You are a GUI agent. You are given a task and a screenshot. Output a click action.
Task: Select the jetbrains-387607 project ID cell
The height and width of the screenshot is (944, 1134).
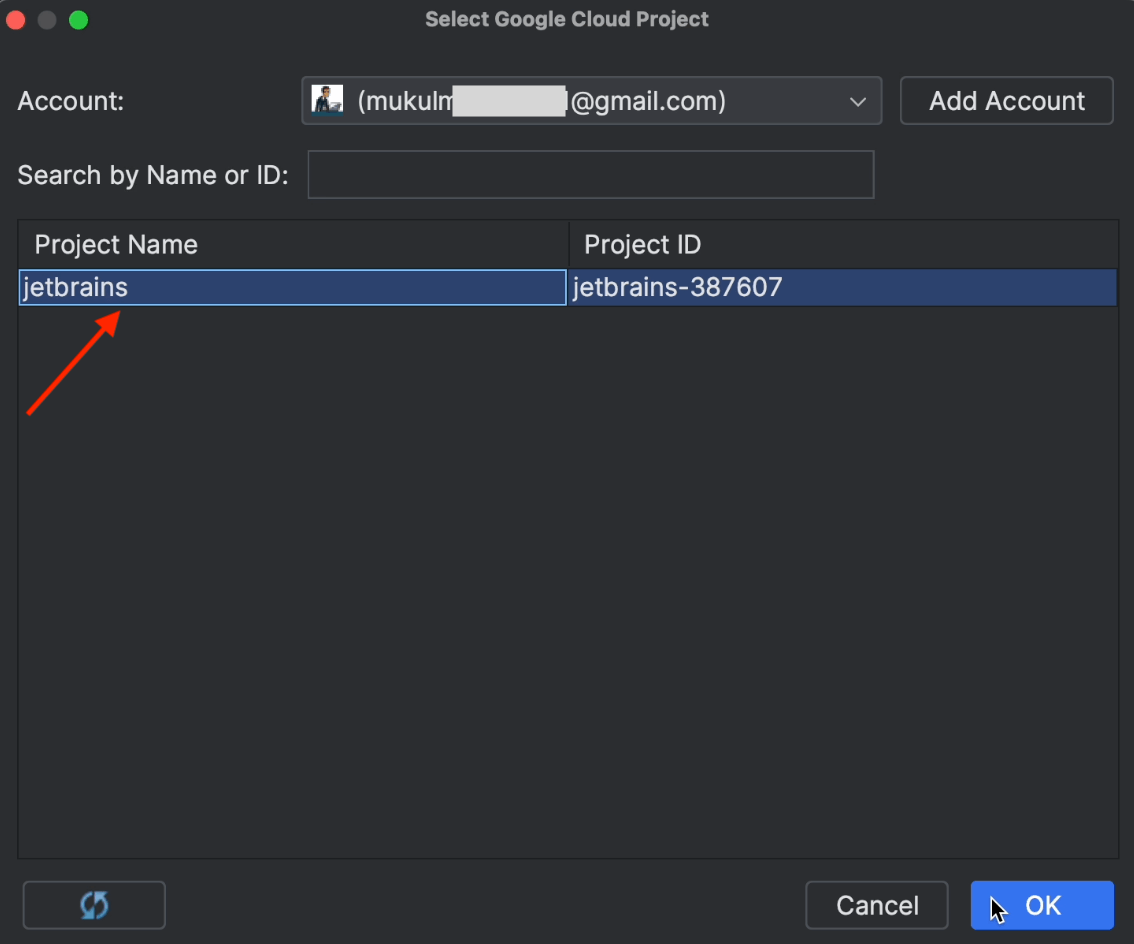[843, 288]
